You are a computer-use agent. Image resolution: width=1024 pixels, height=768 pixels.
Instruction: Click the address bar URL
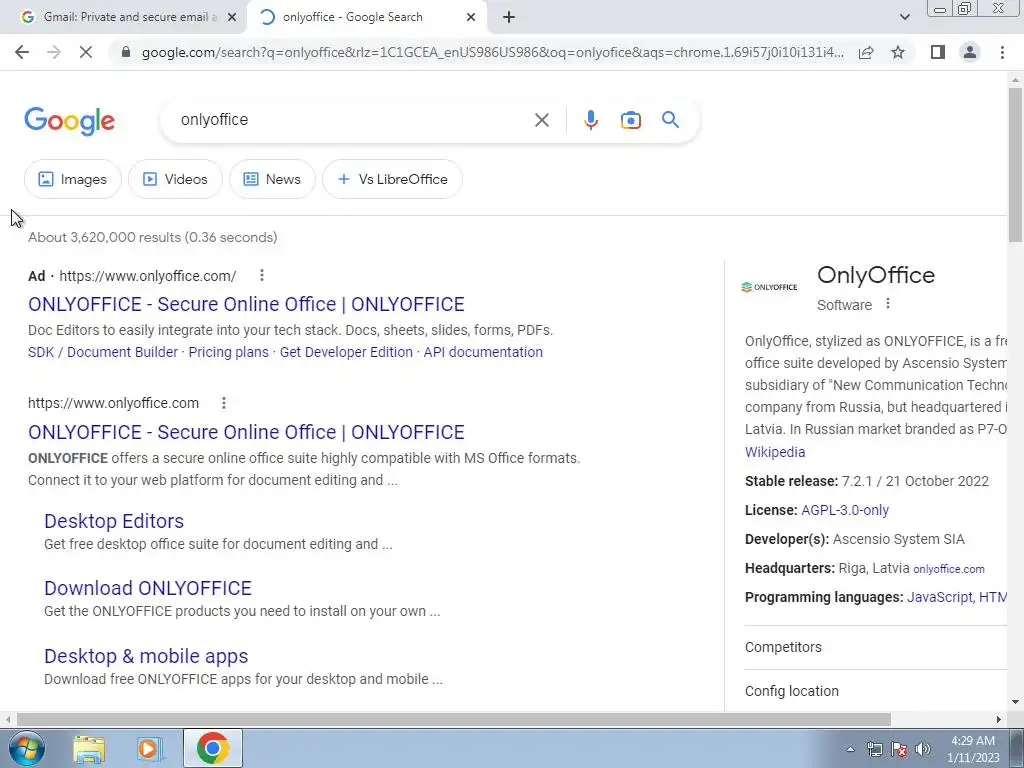point(492,52)
